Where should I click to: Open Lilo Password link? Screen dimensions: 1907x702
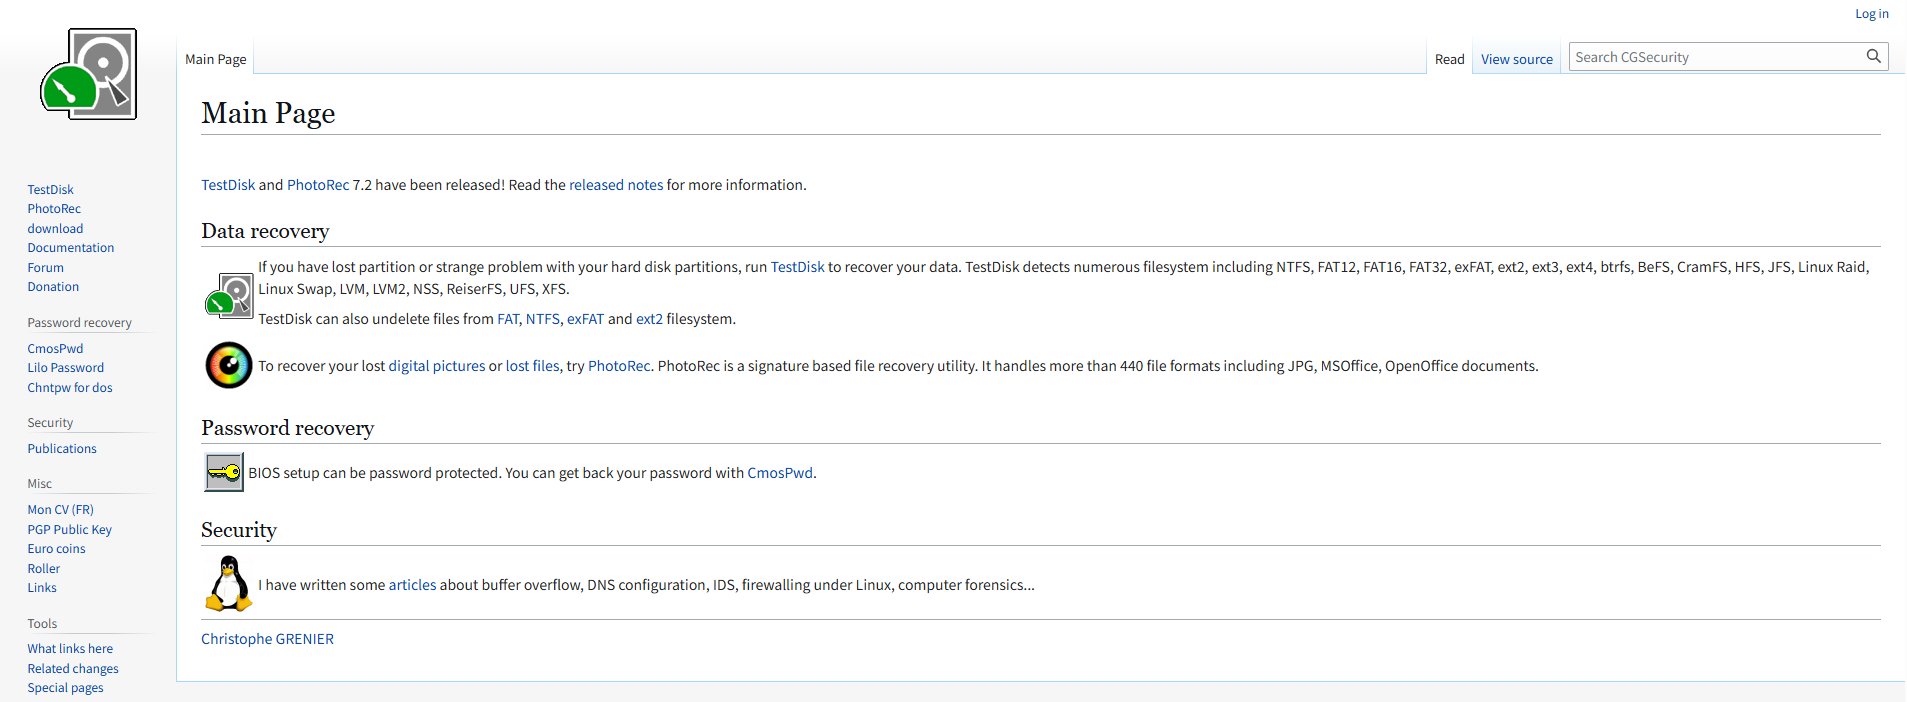pyautogui.click(x=66, y=368)
